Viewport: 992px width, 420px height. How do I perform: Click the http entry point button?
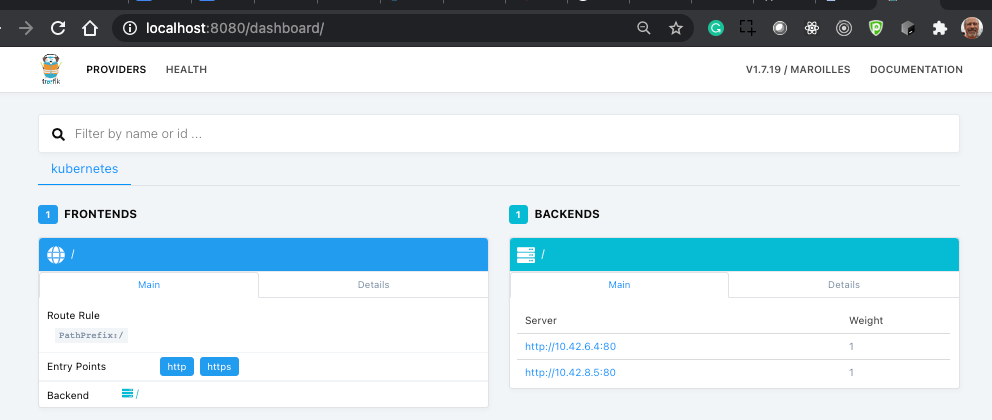pyautogui.click(x=177, y=367)
